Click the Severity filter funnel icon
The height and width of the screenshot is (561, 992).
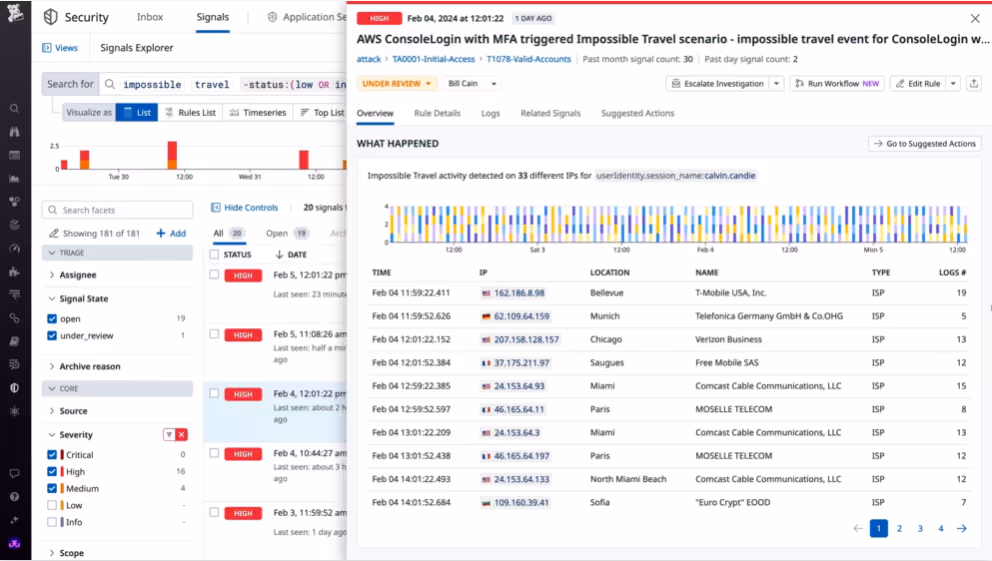(x=169, y=435)
